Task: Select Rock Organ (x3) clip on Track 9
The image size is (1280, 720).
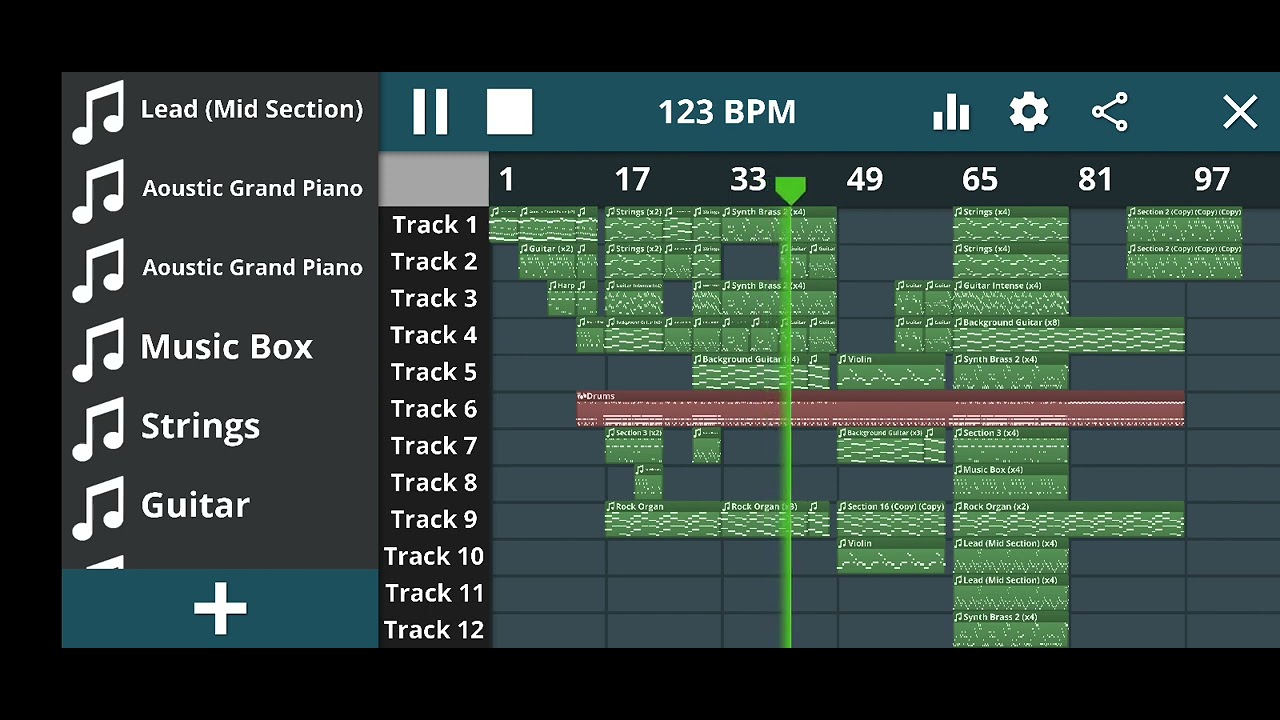Action: (x=764, y=520)
